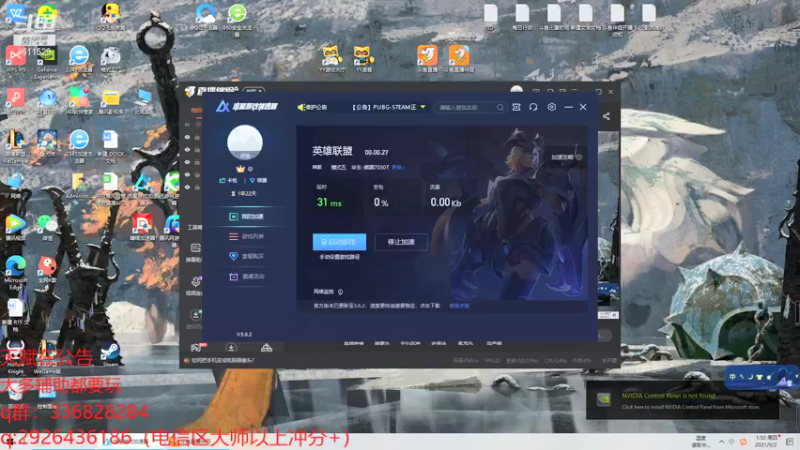
Task: Click the 31 ms latency value
Action: coord(329,203)
